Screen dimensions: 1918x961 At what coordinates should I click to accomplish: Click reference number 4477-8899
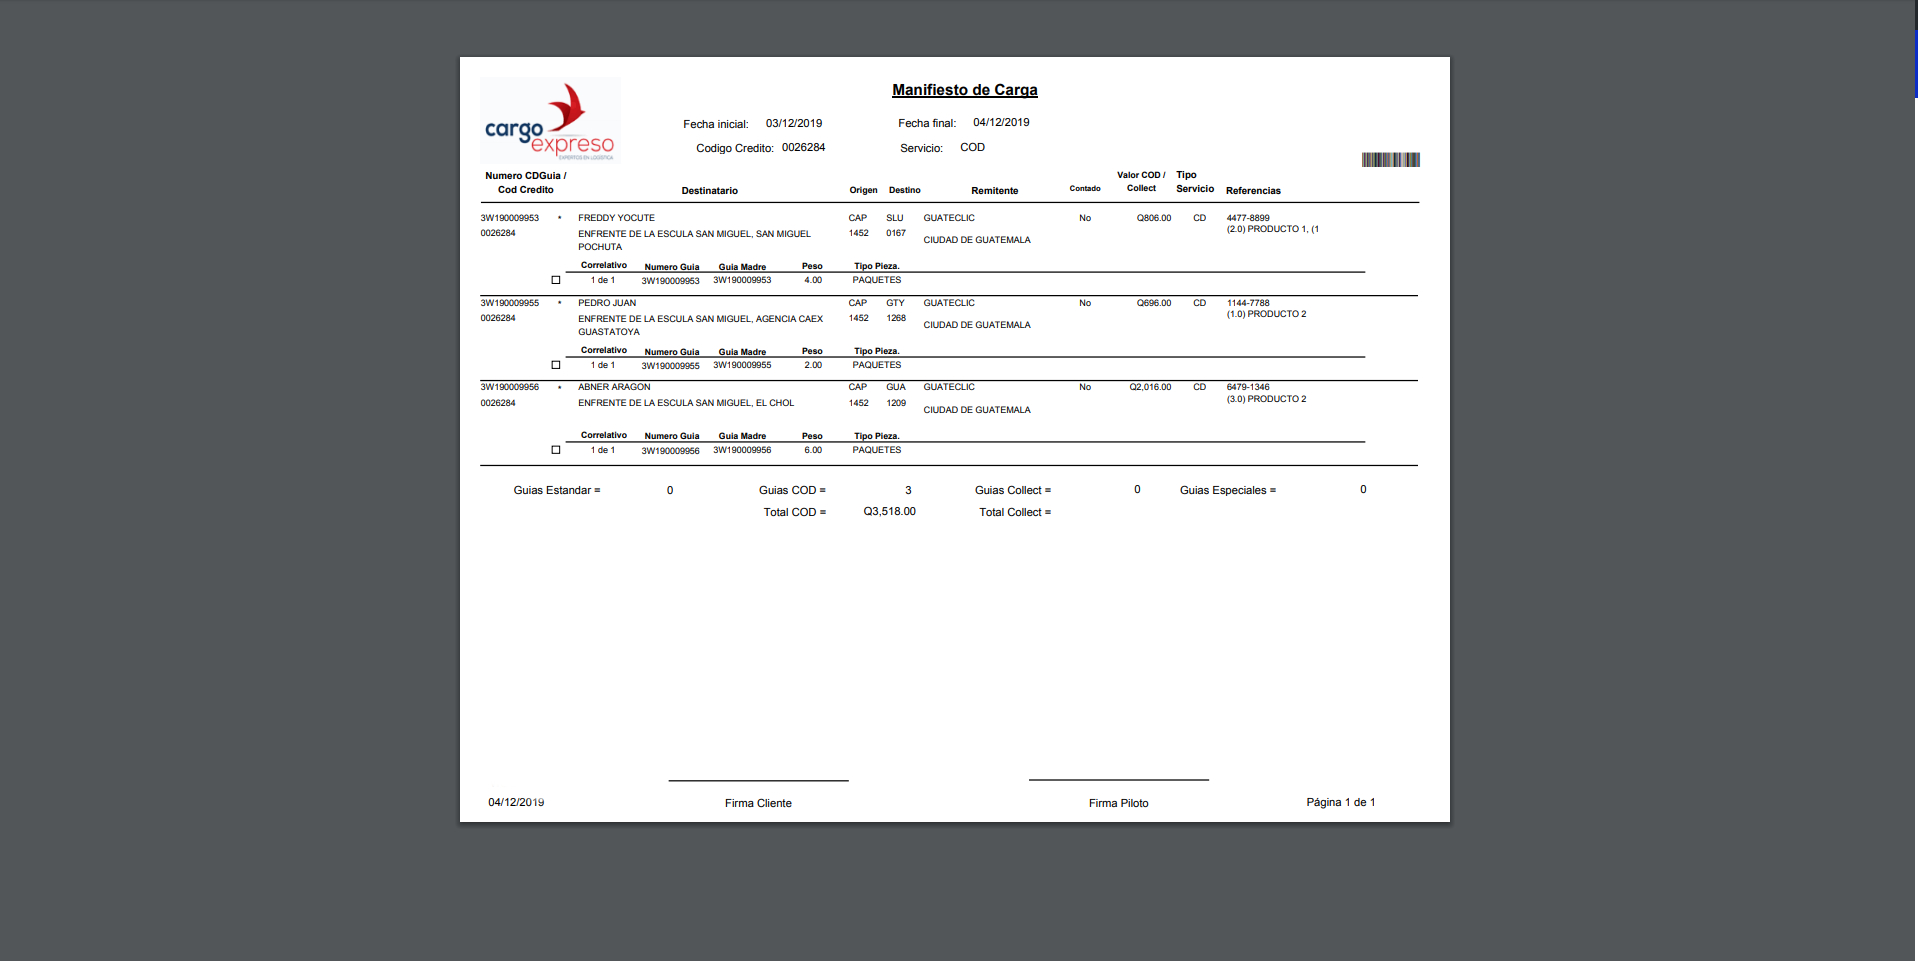tap(1248, 218)
